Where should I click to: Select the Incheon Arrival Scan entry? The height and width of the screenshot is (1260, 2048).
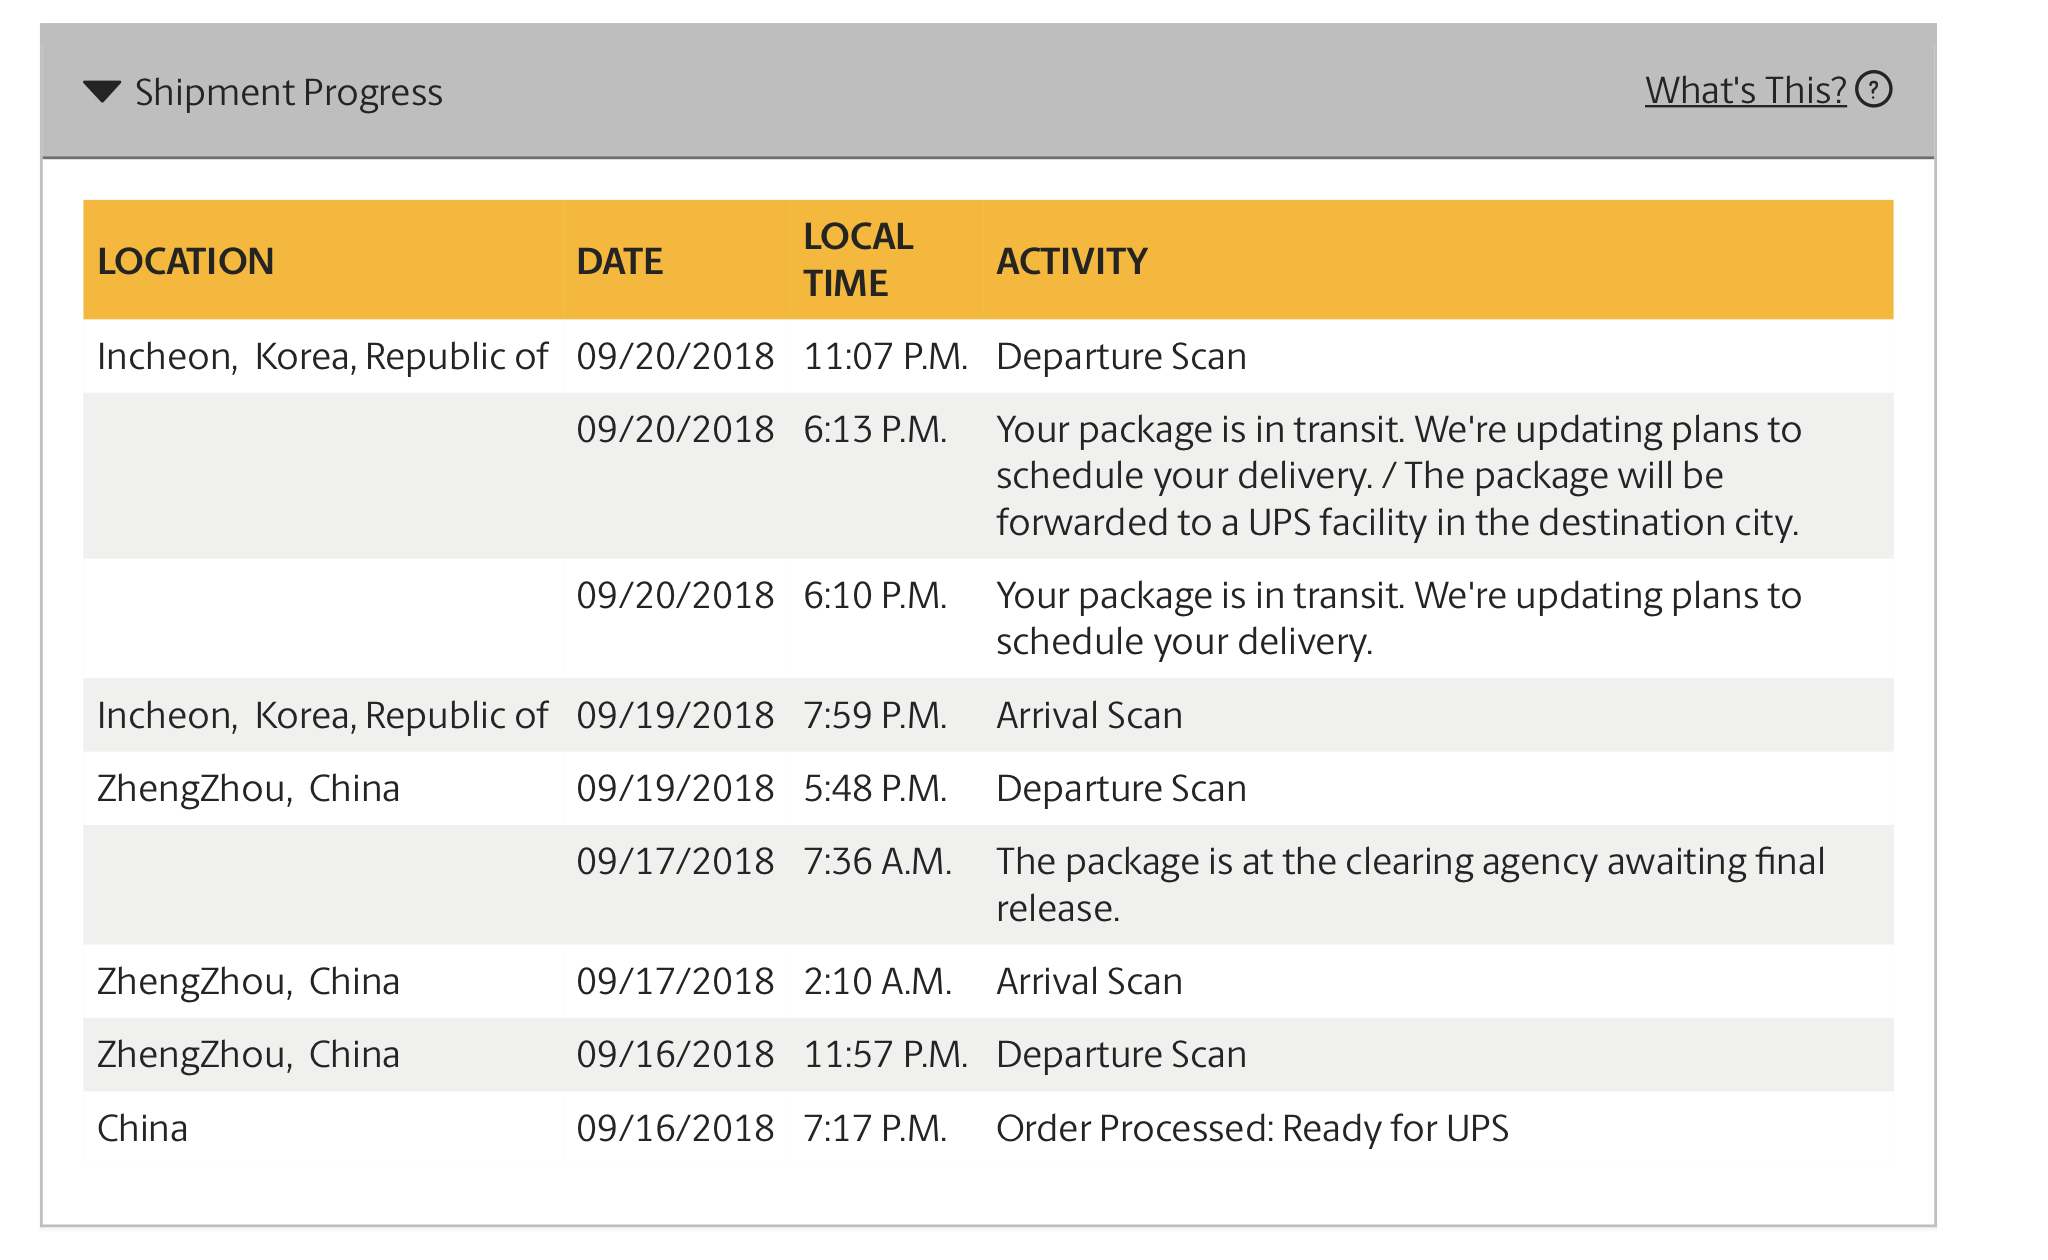[x=988, y=715]
